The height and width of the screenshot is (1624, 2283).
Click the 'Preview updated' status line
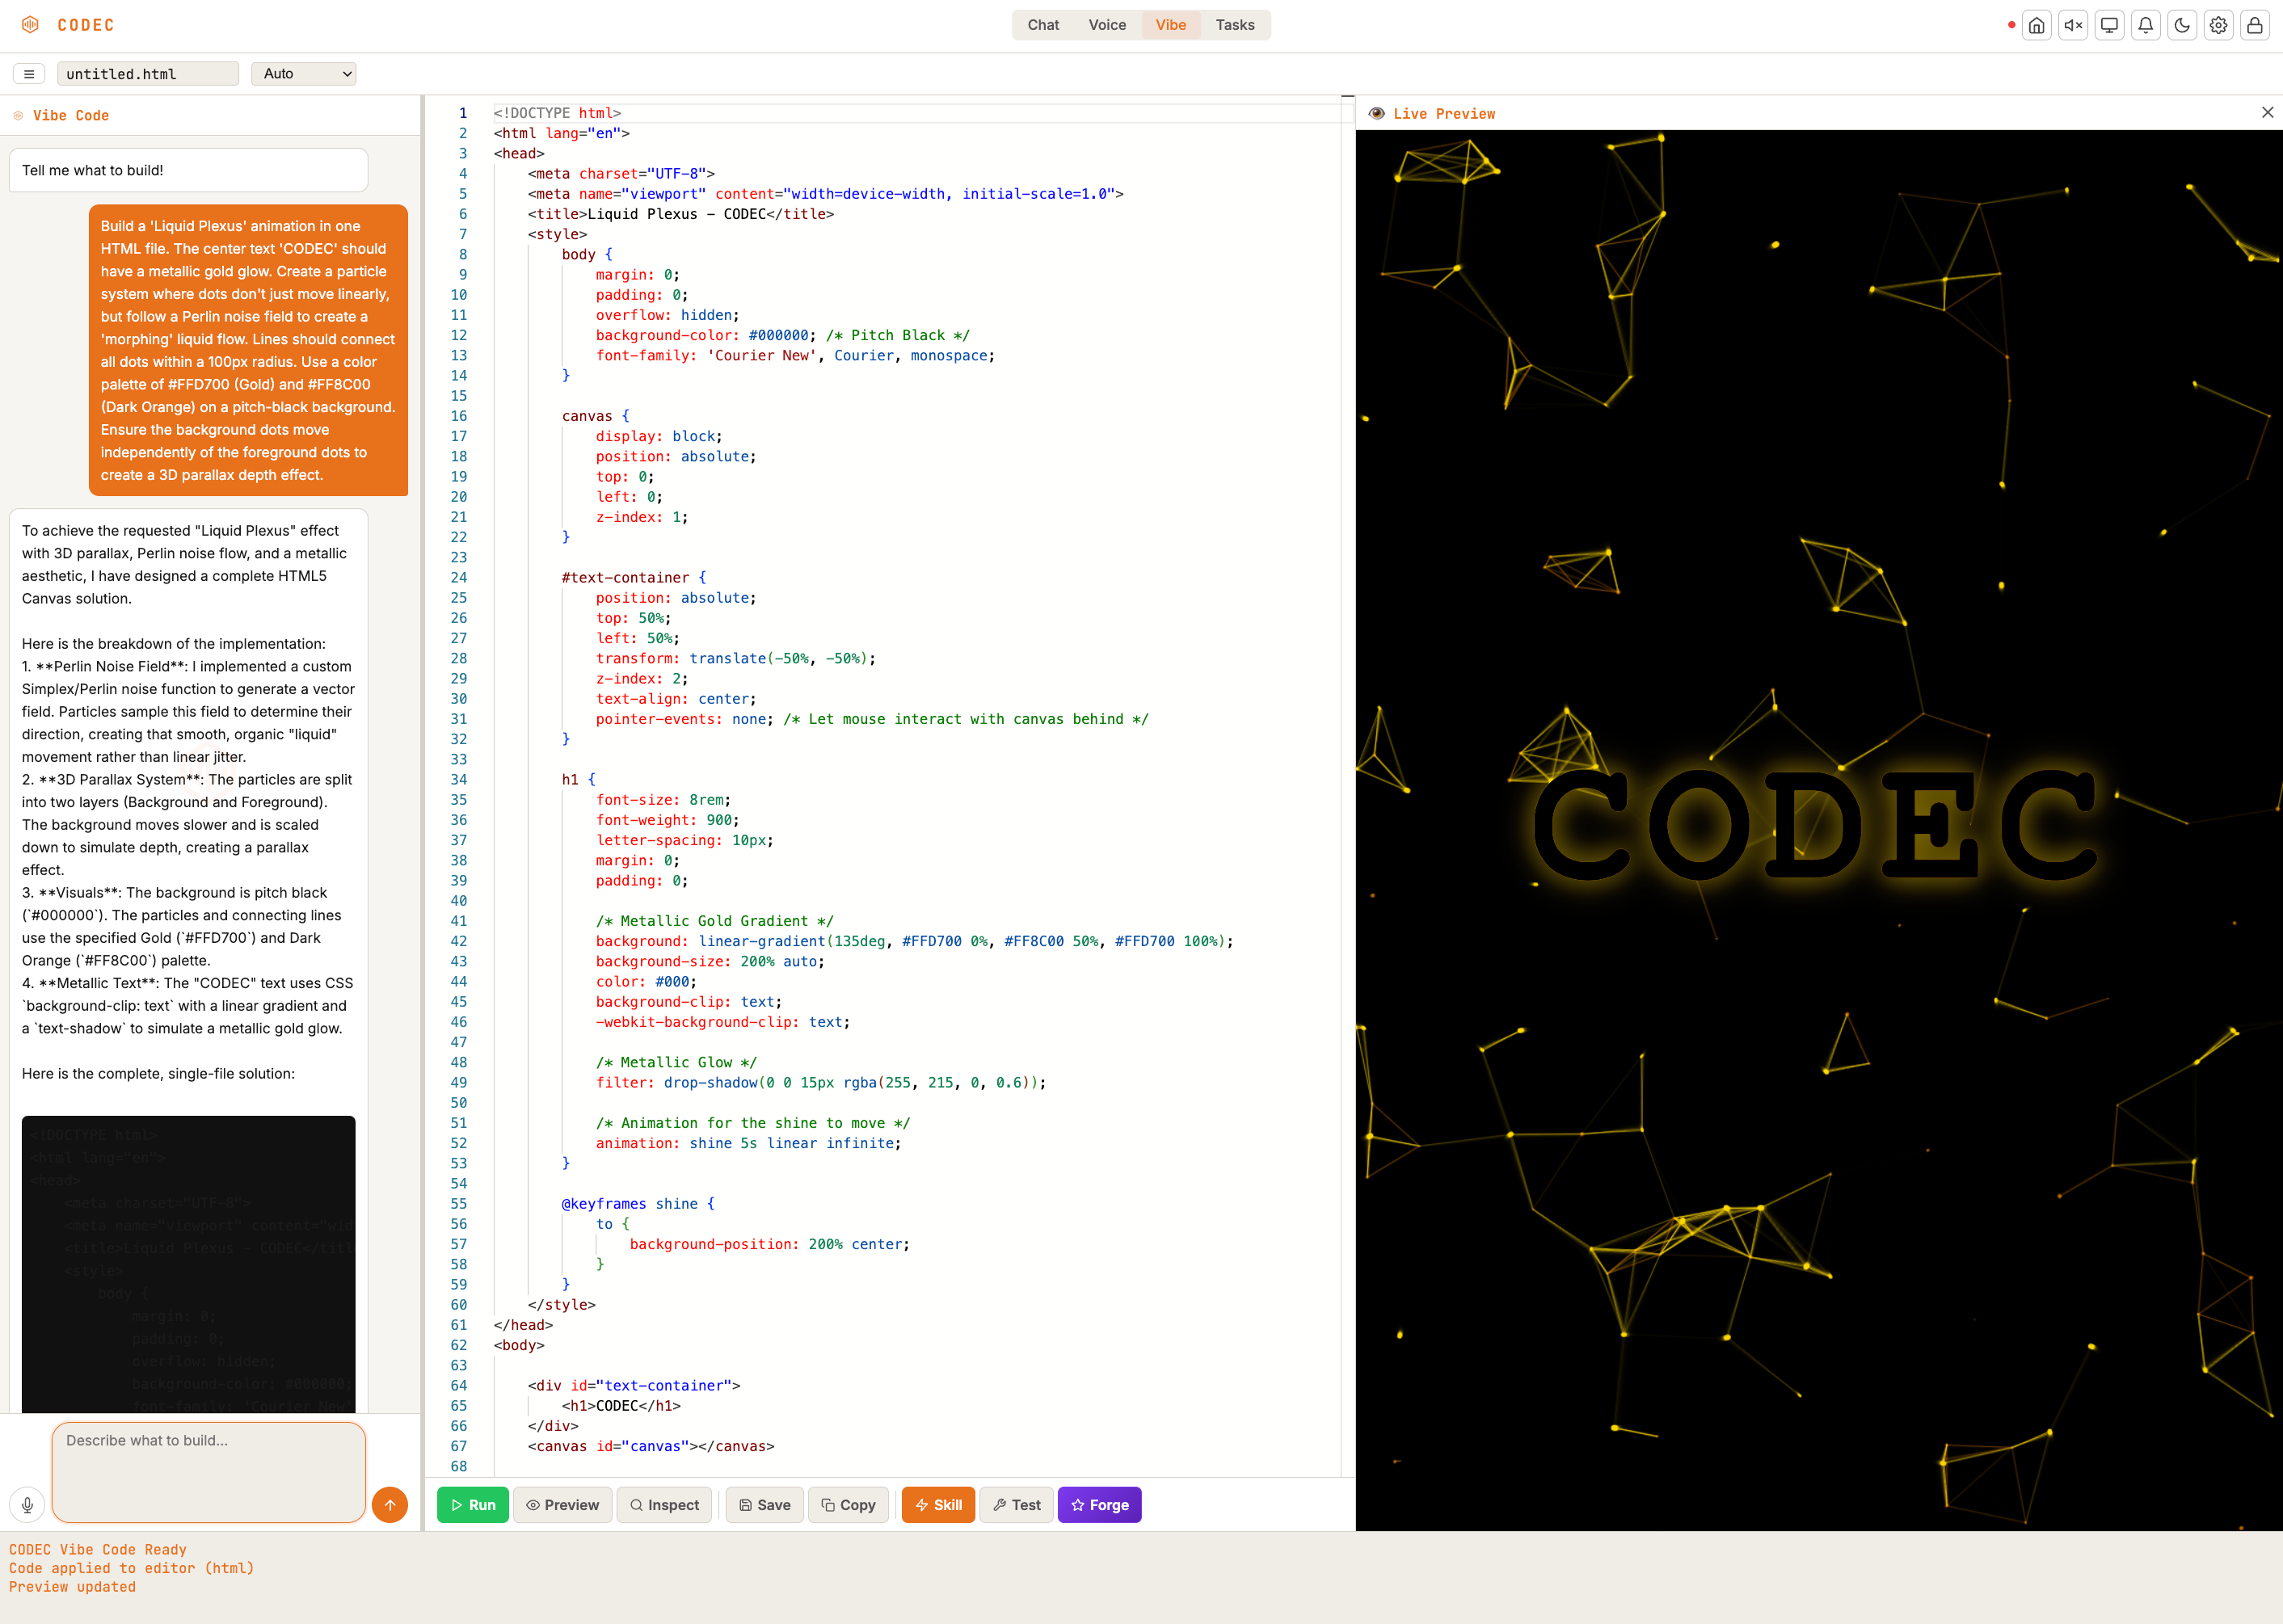pos(72,1587)
